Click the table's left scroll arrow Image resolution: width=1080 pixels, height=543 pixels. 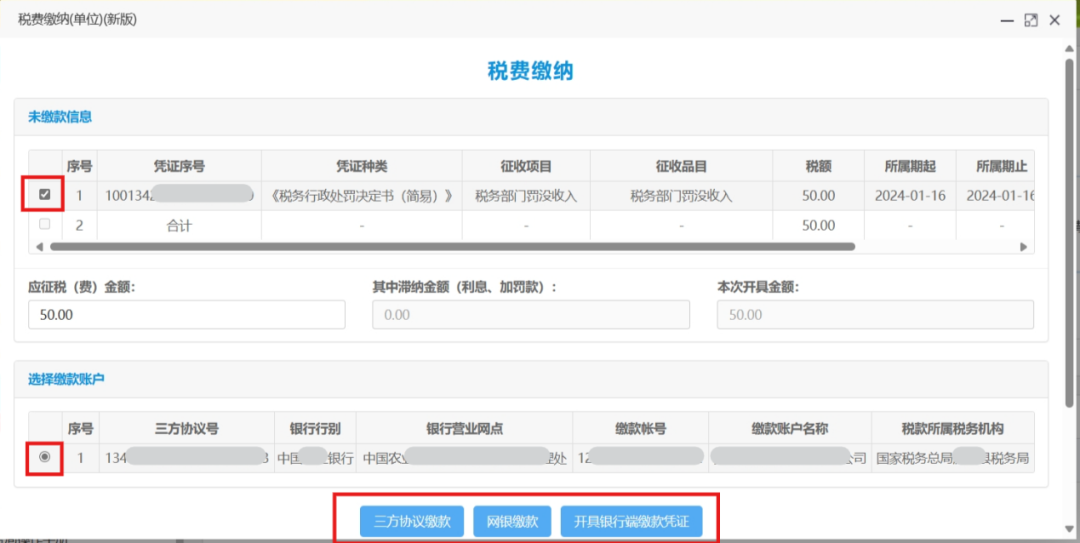point(39,247)
